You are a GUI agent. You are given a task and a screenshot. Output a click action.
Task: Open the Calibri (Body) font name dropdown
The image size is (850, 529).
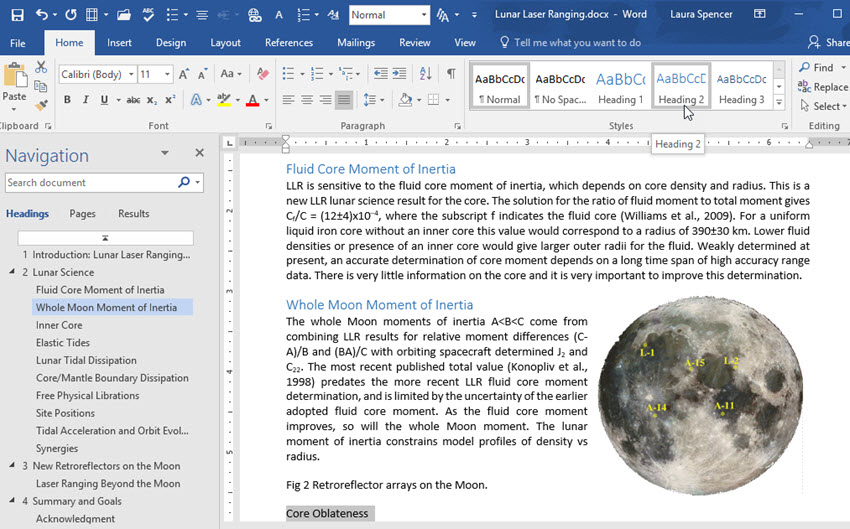130,74
